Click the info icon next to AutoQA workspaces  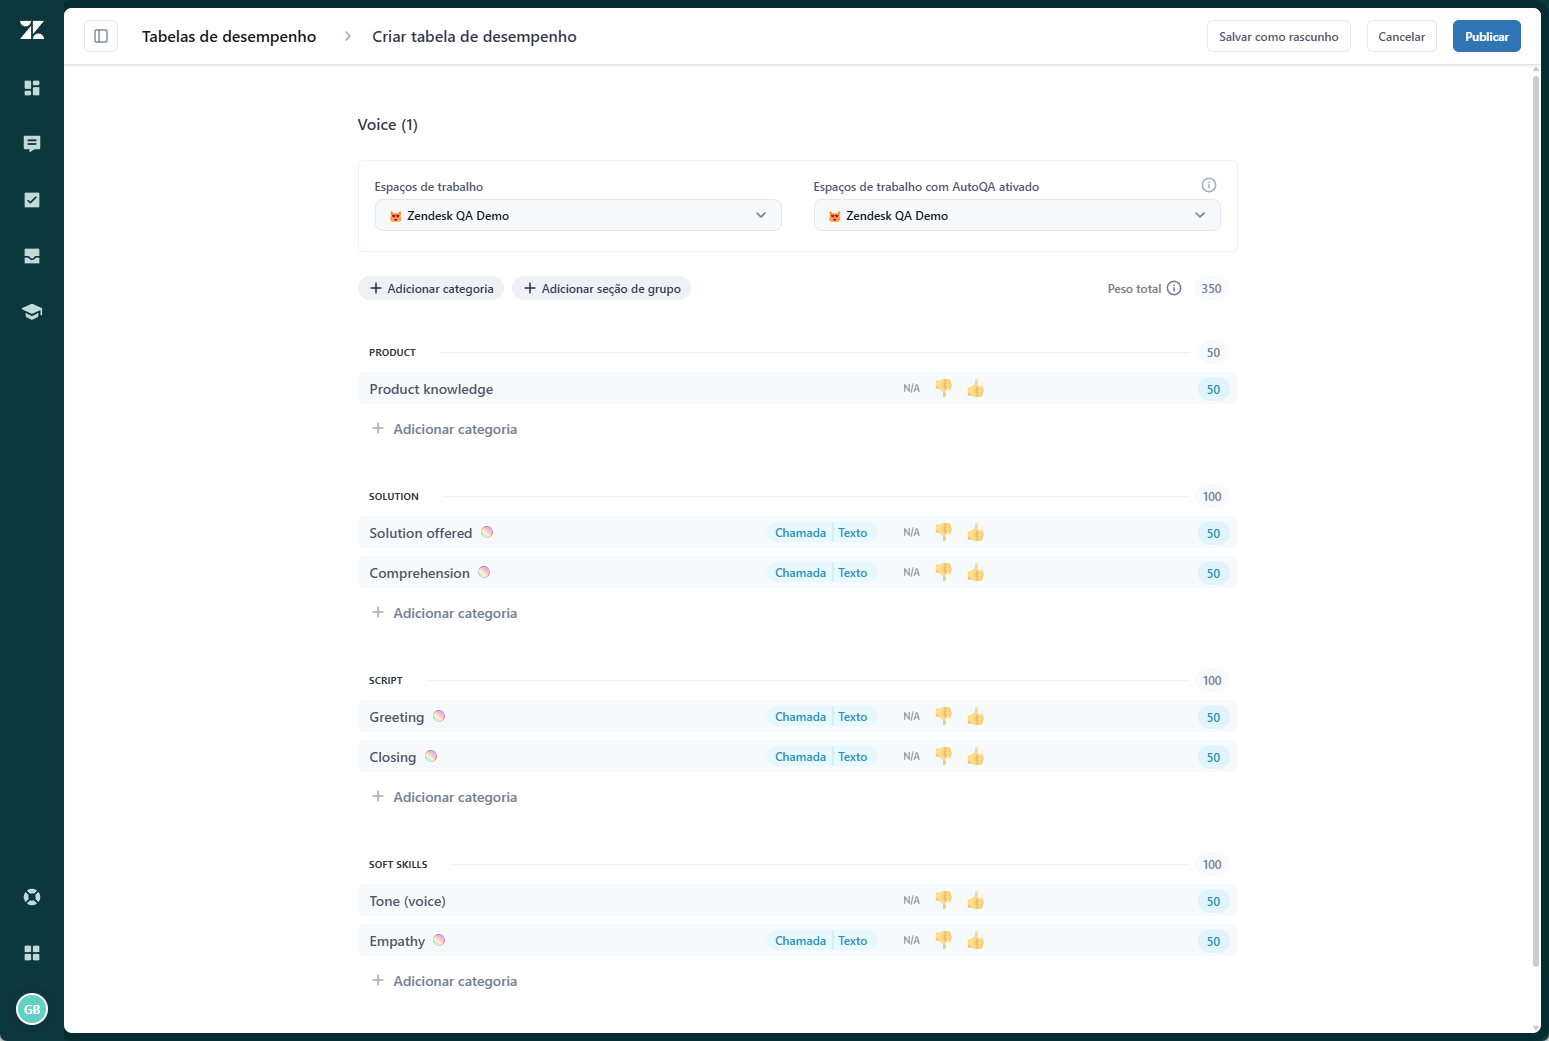1208,185
